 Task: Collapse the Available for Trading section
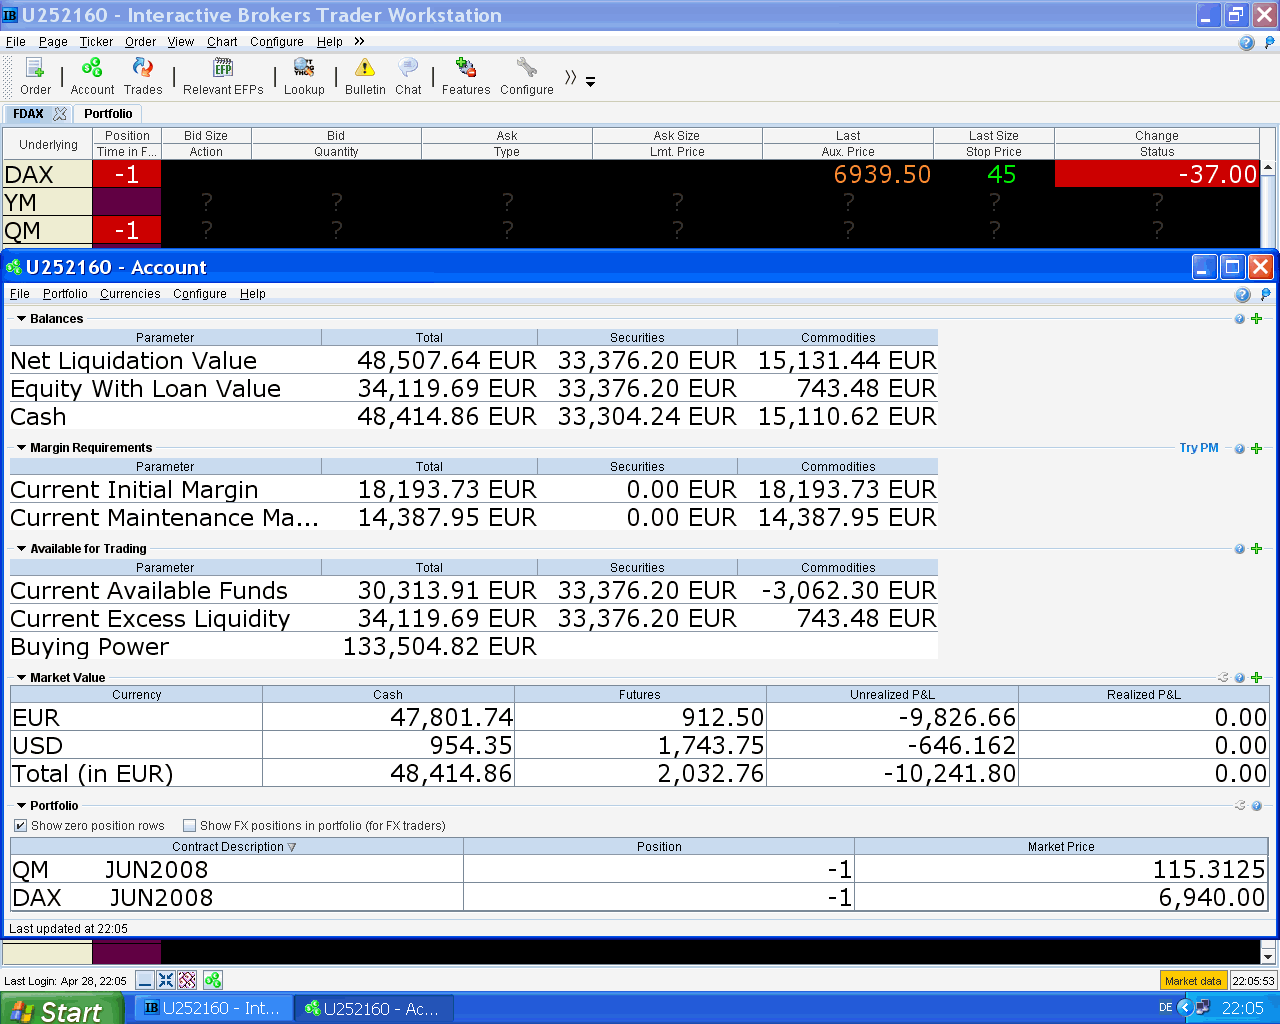[21, 549]
